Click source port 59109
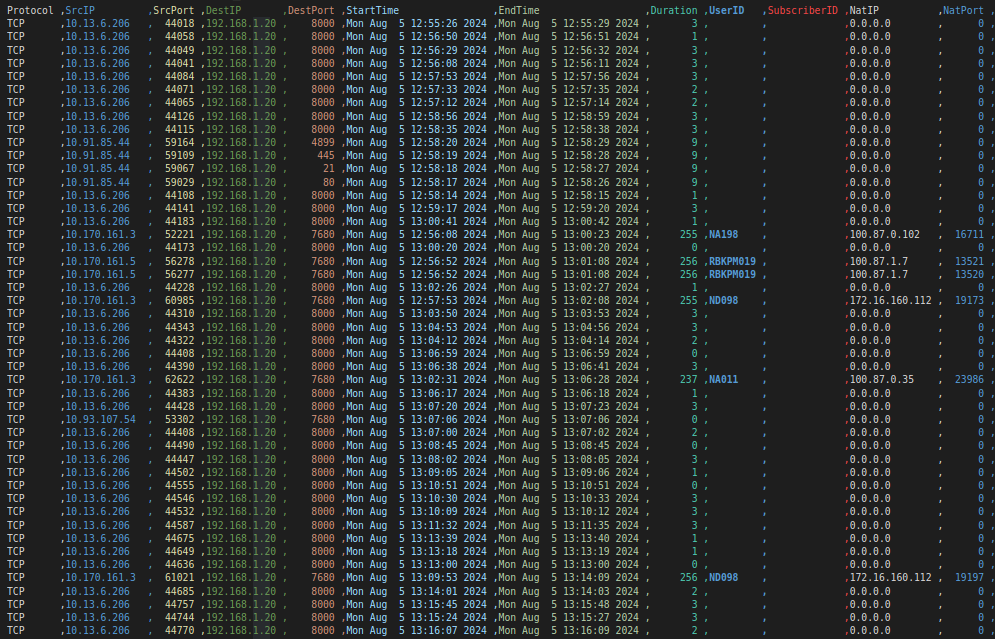 click(180, 155)
